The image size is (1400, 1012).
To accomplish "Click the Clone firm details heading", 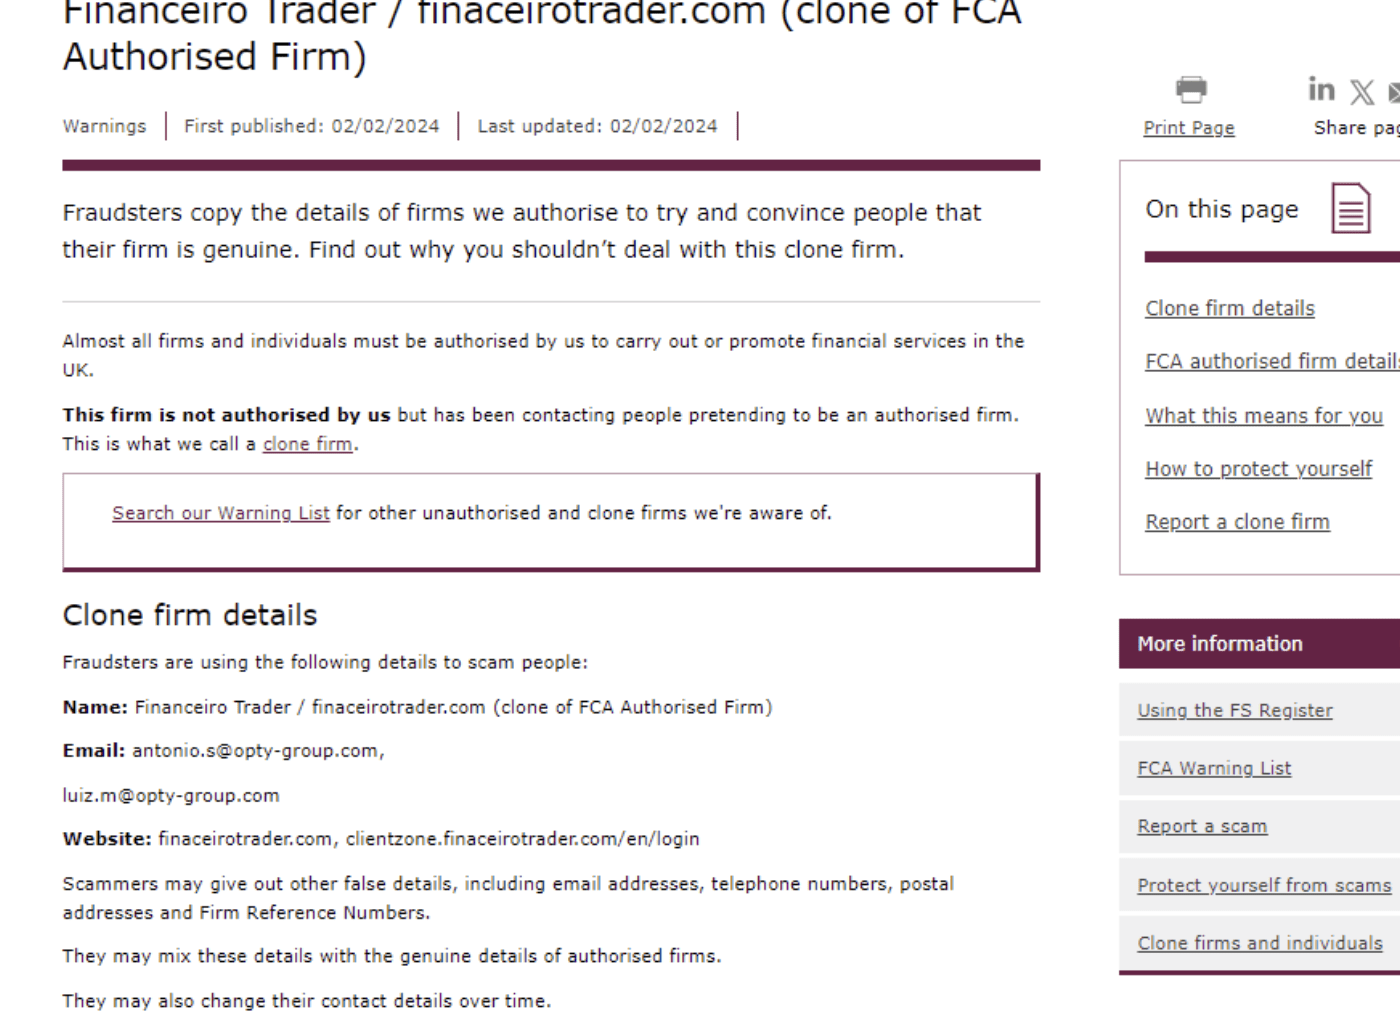I will [x=189, y=615].
